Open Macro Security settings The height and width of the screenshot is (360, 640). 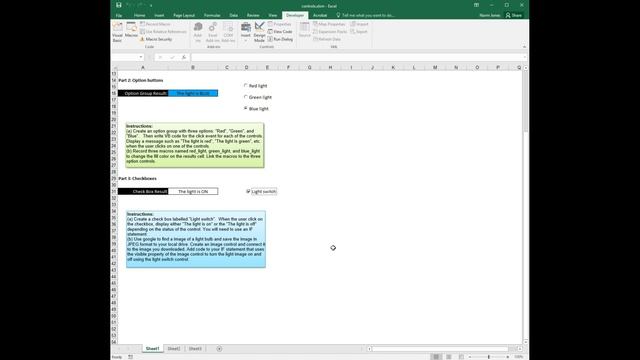[x=156, y=39]
